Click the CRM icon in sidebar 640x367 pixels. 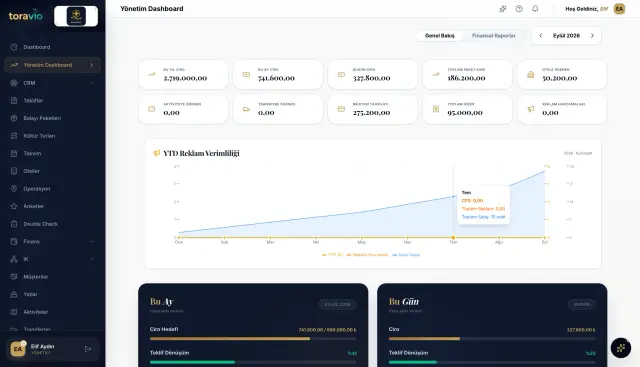coord(14,83)
